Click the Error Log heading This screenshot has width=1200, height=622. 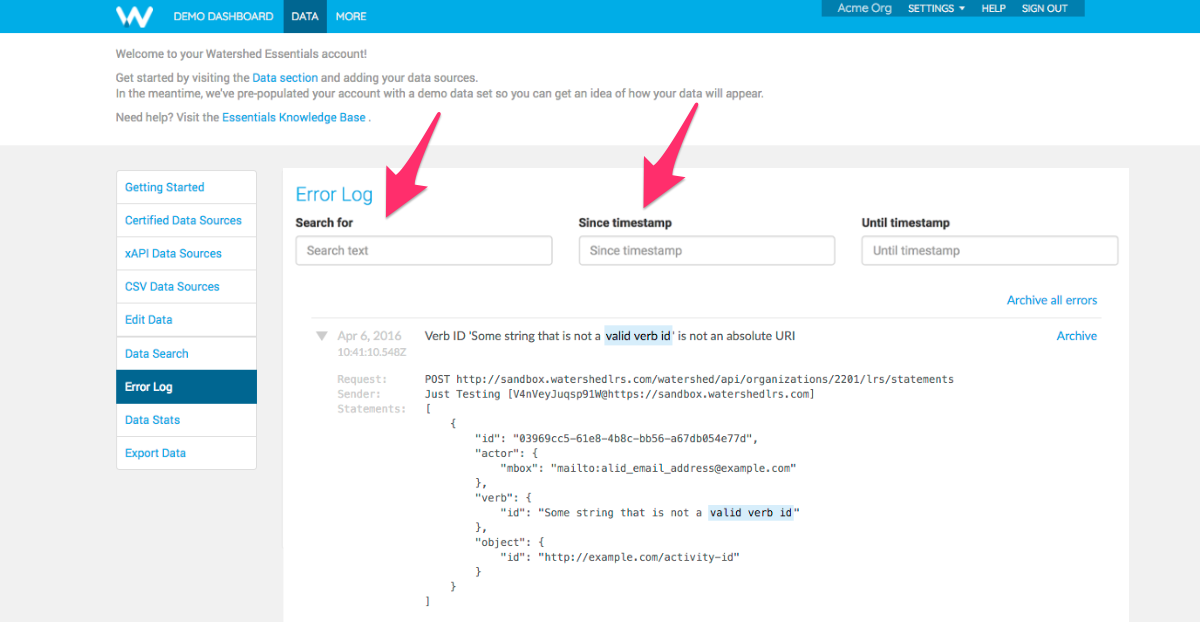334,194
